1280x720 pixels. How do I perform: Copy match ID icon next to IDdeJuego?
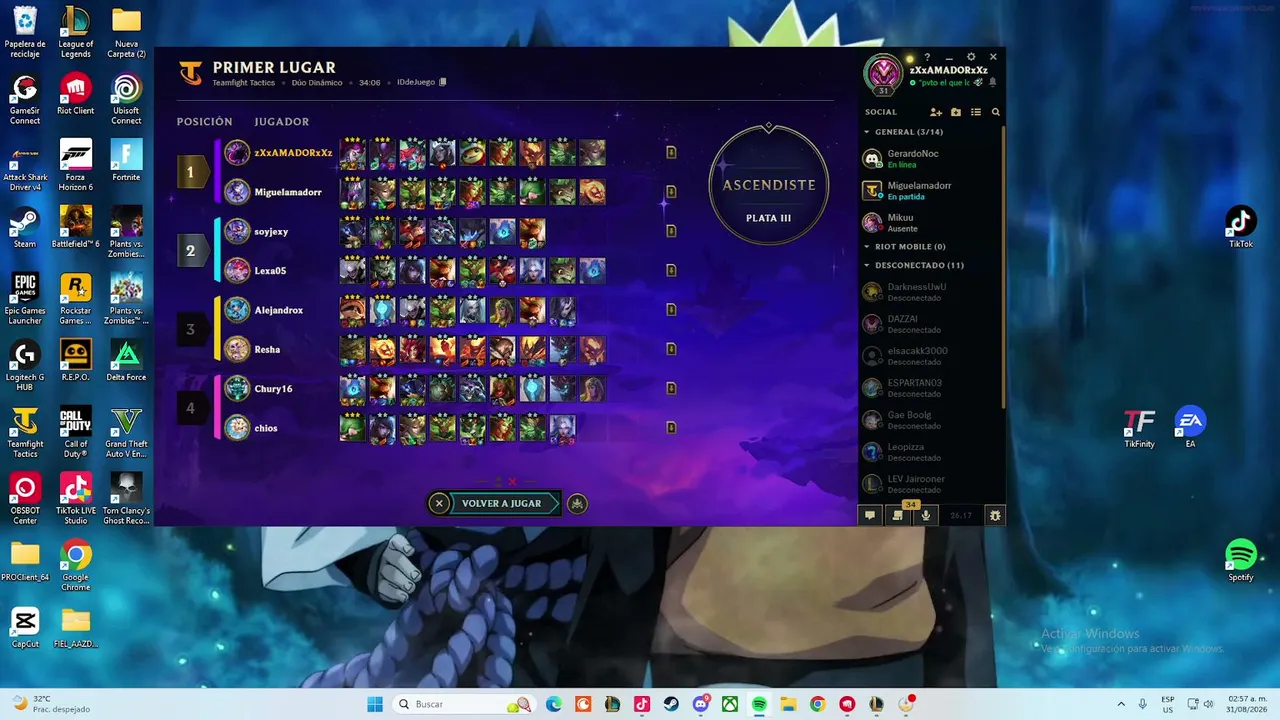click(x=443, y=82)
